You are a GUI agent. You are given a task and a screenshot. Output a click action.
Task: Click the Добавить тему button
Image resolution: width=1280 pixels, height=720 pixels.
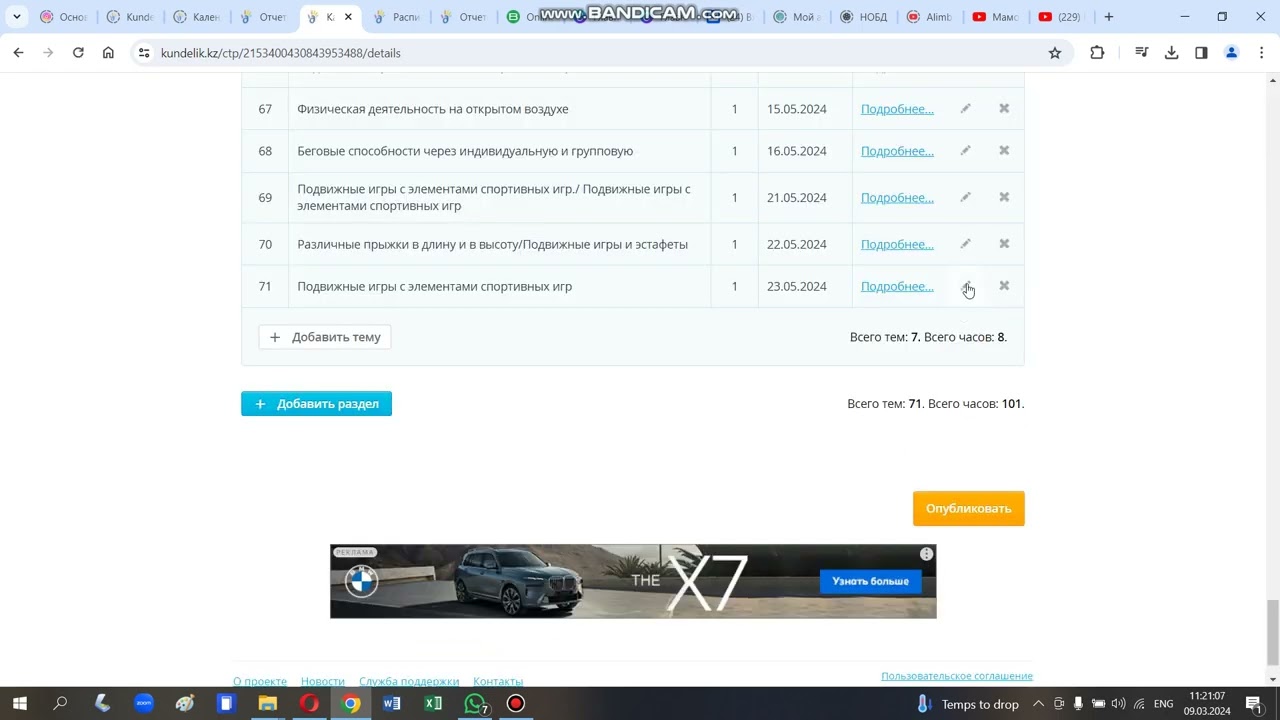coord(325,337)
